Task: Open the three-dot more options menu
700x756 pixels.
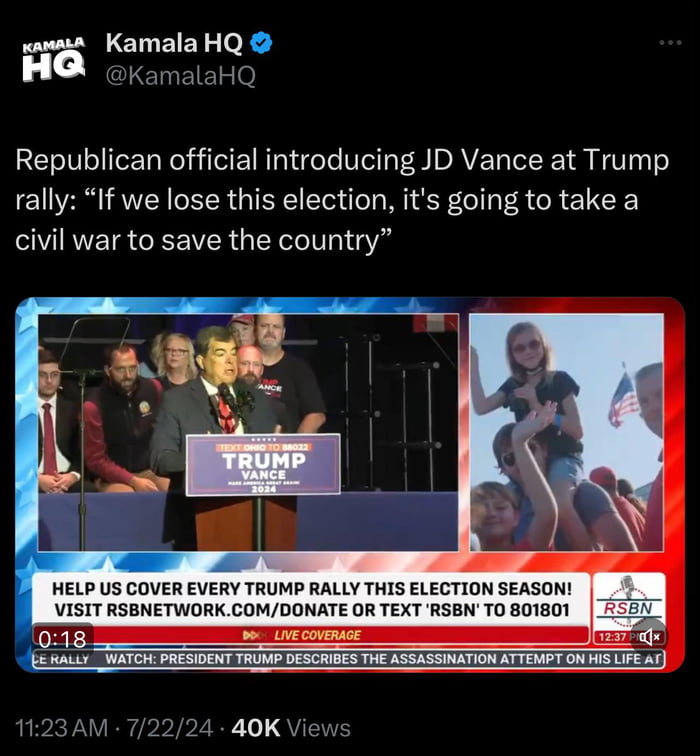Action: pos(670,43)
